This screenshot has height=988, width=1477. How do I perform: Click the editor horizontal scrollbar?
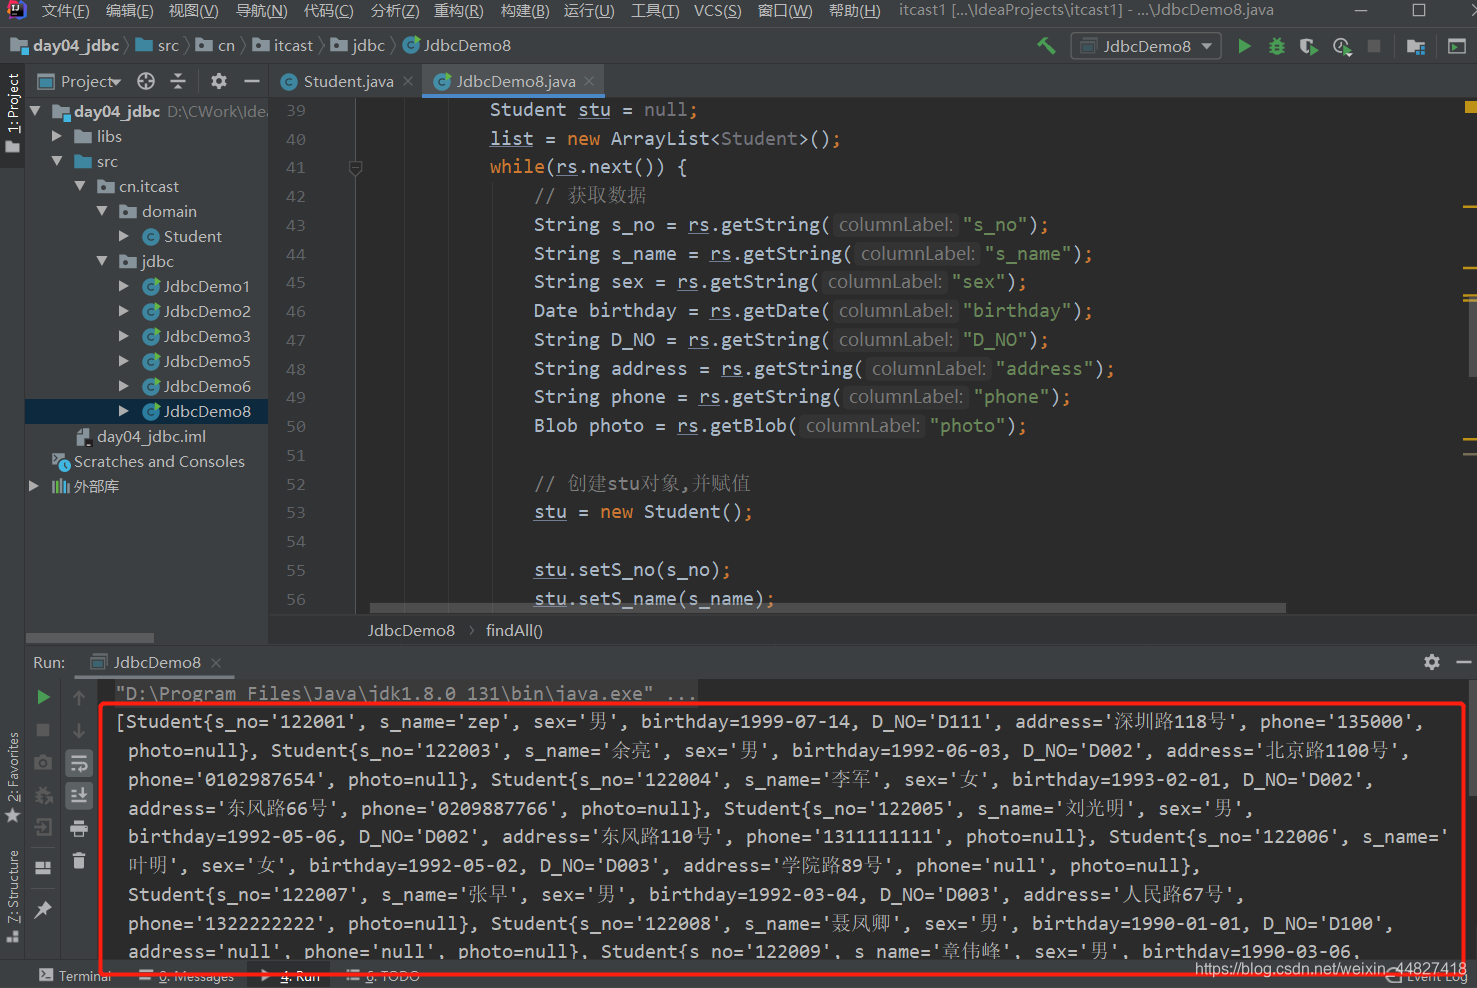coord(827,607)
